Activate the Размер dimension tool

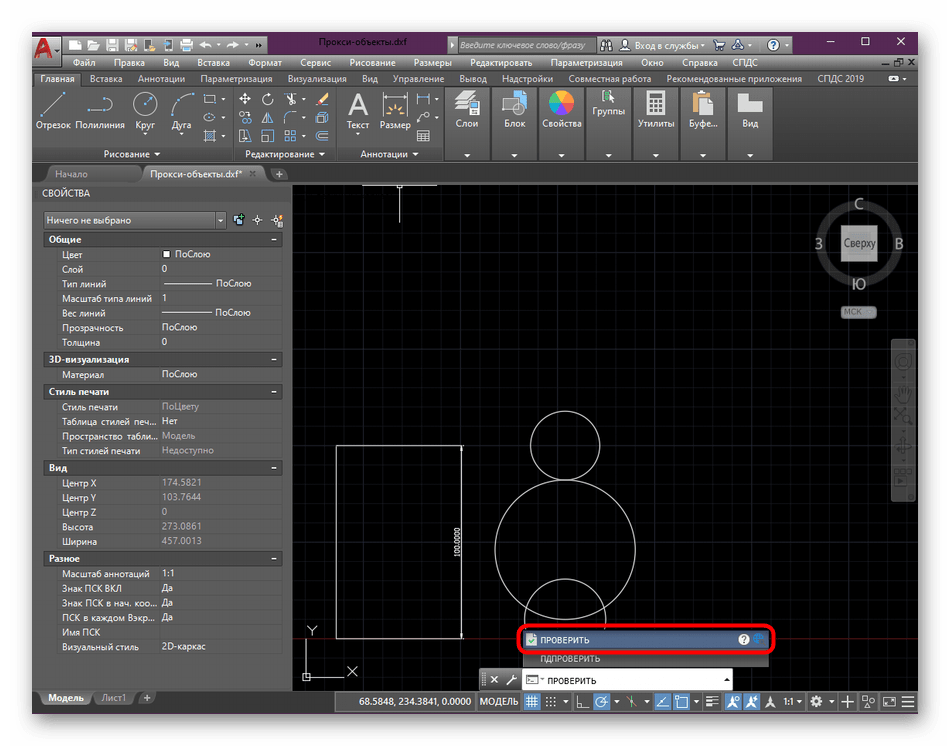pyautogui.click(x=395, y=110)
